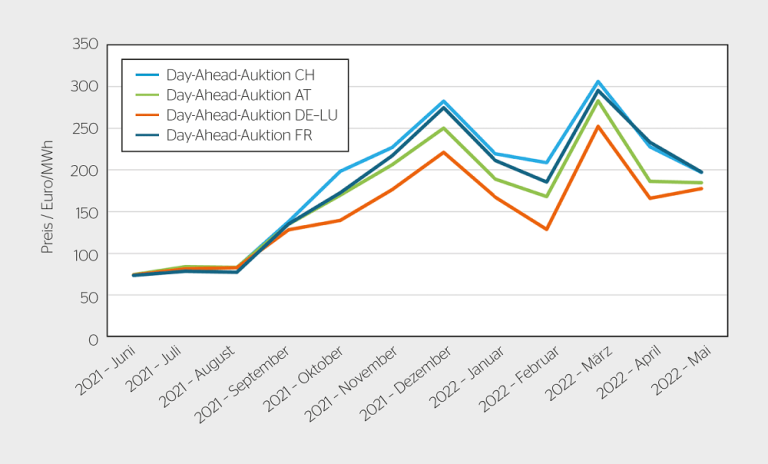The image size is (768, 464).
Task: Click the 100 value on the y-axis
Action: tap(86, 255)
